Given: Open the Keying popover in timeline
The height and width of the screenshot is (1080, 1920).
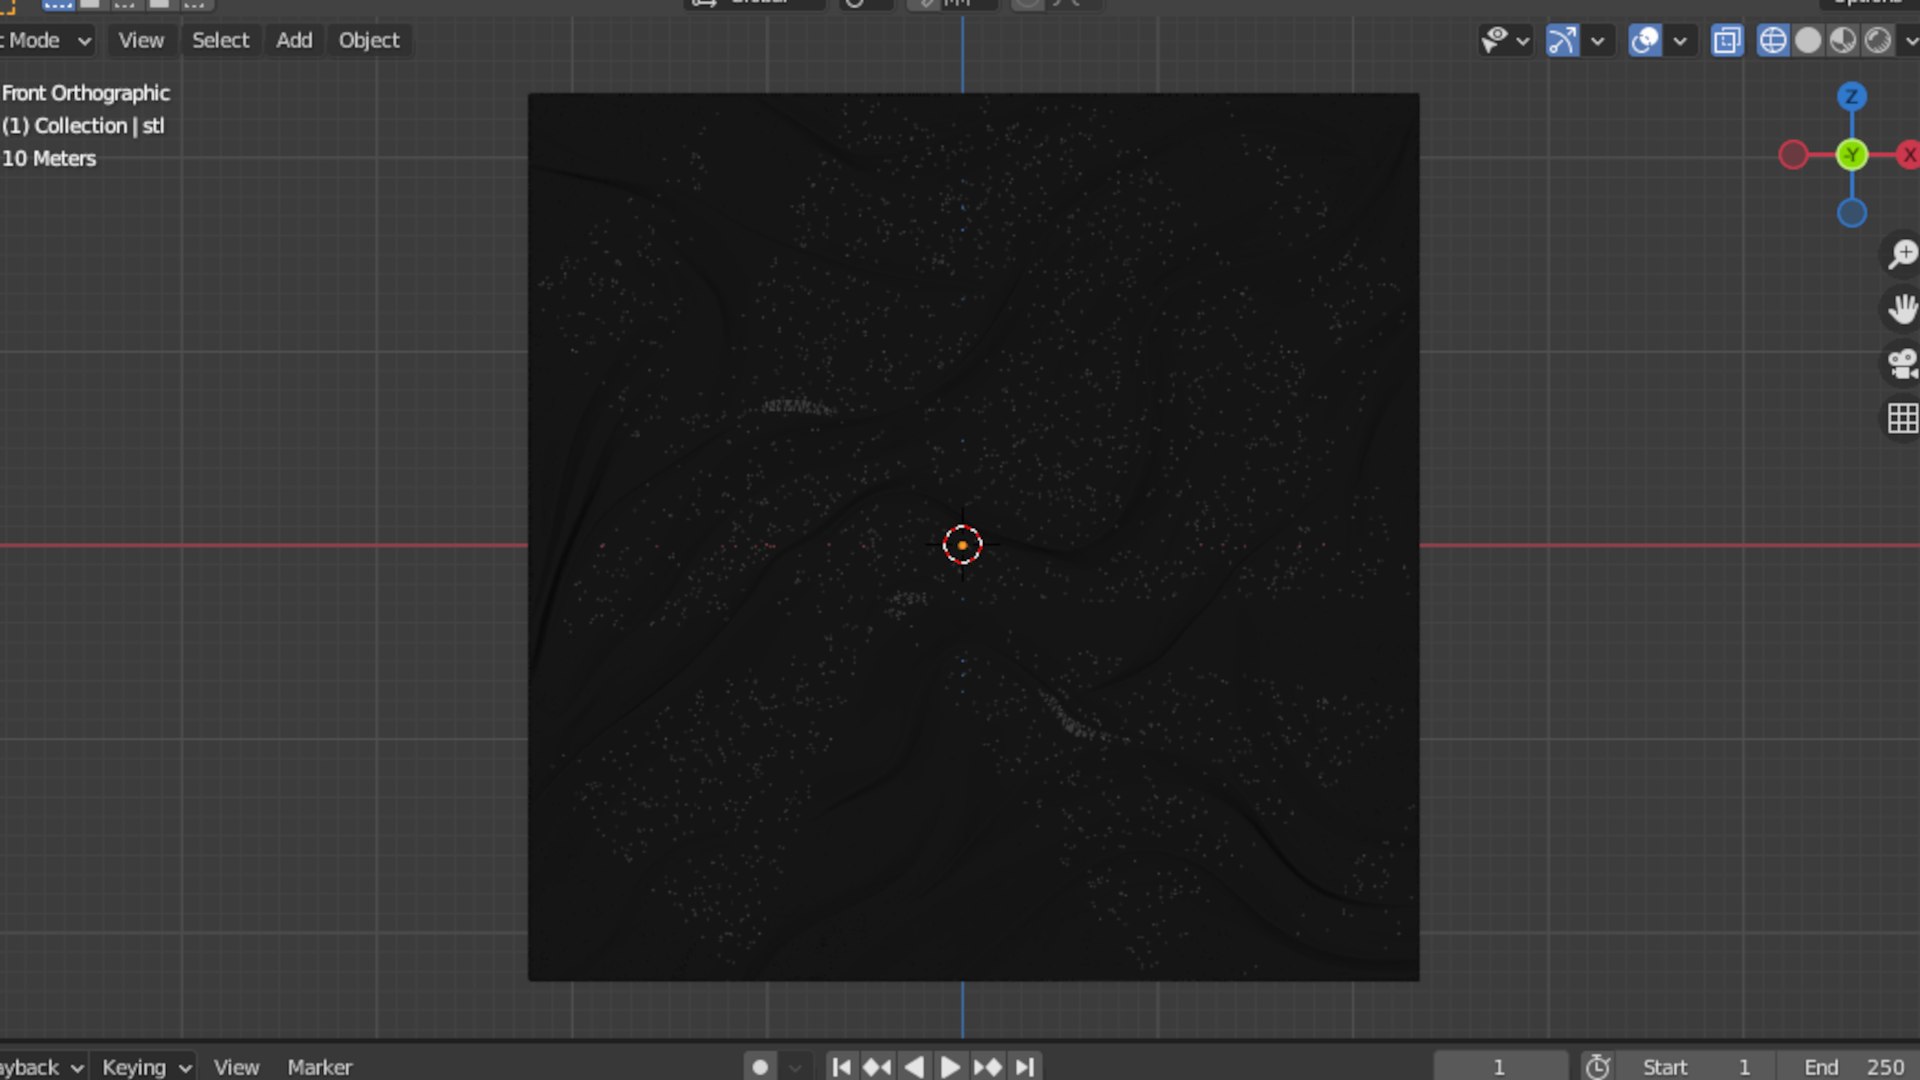Looking at the screenshot, I should coord(146,1067).
